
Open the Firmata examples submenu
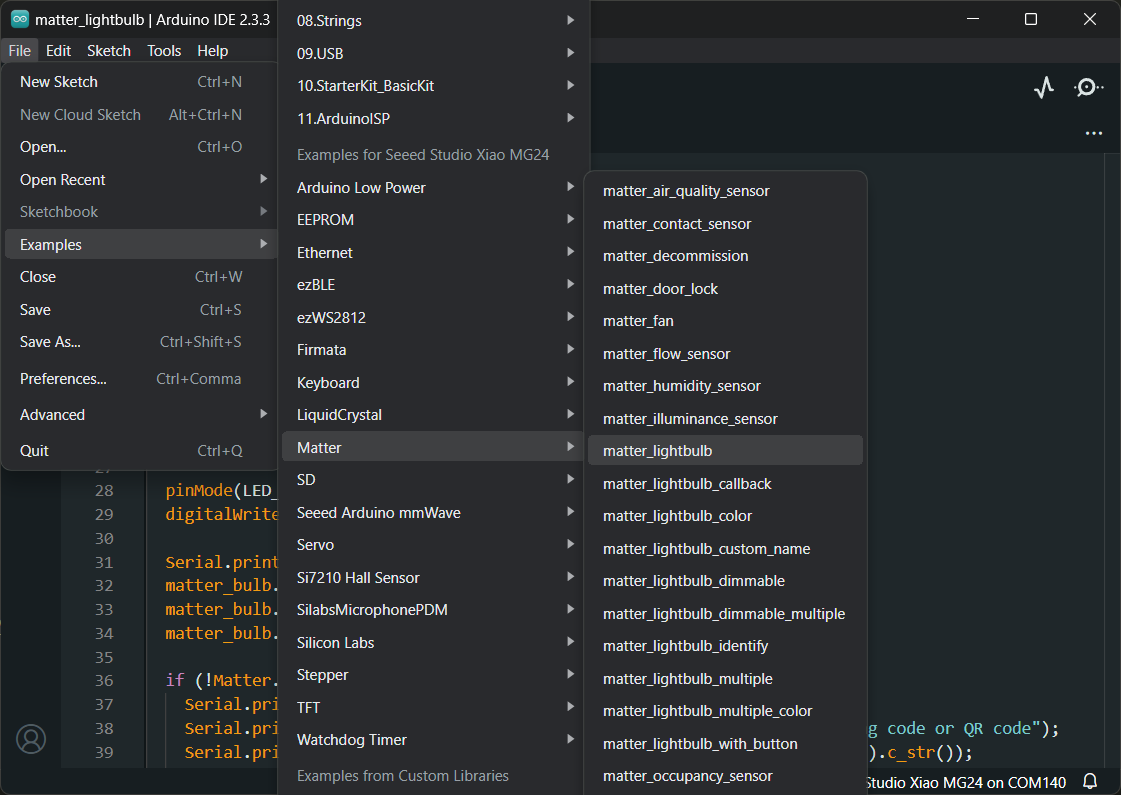434,350
